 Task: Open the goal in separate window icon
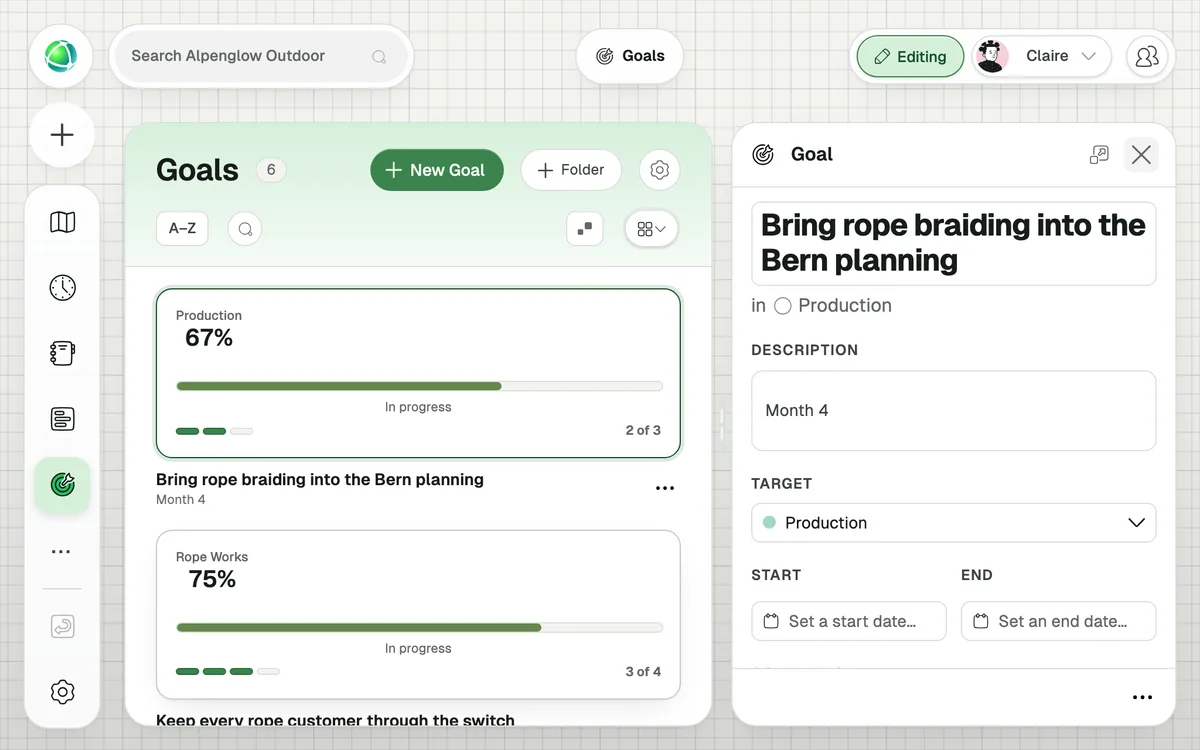tap(1099, 154)
